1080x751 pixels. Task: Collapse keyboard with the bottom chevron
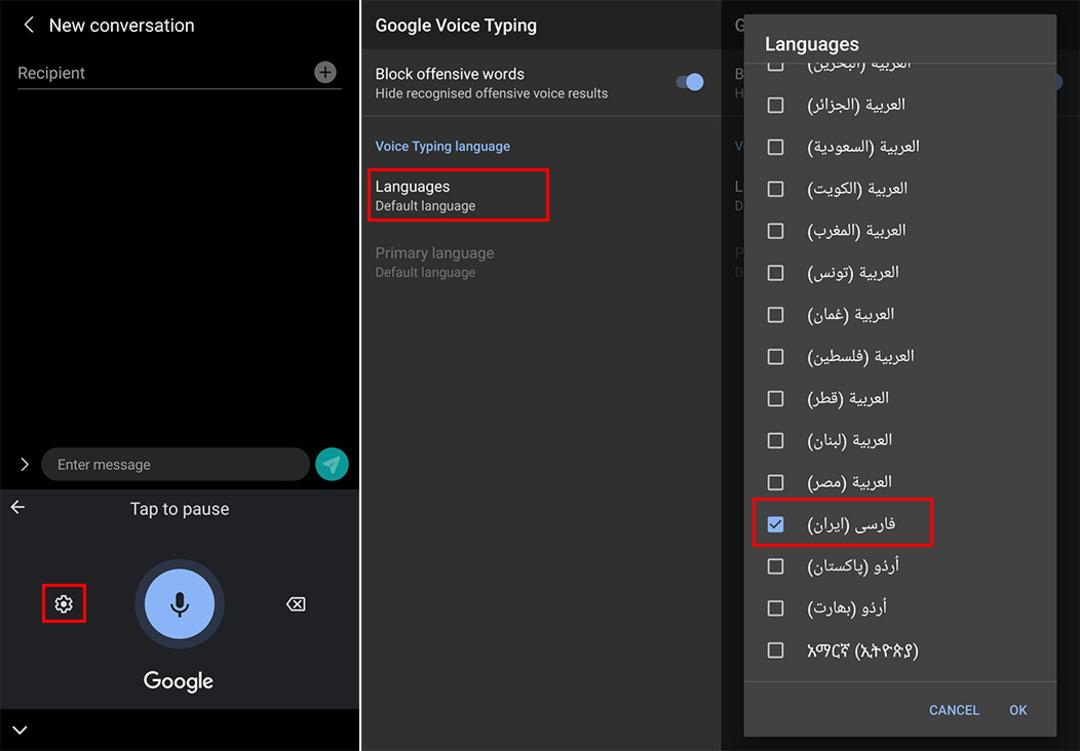point(20,730)
